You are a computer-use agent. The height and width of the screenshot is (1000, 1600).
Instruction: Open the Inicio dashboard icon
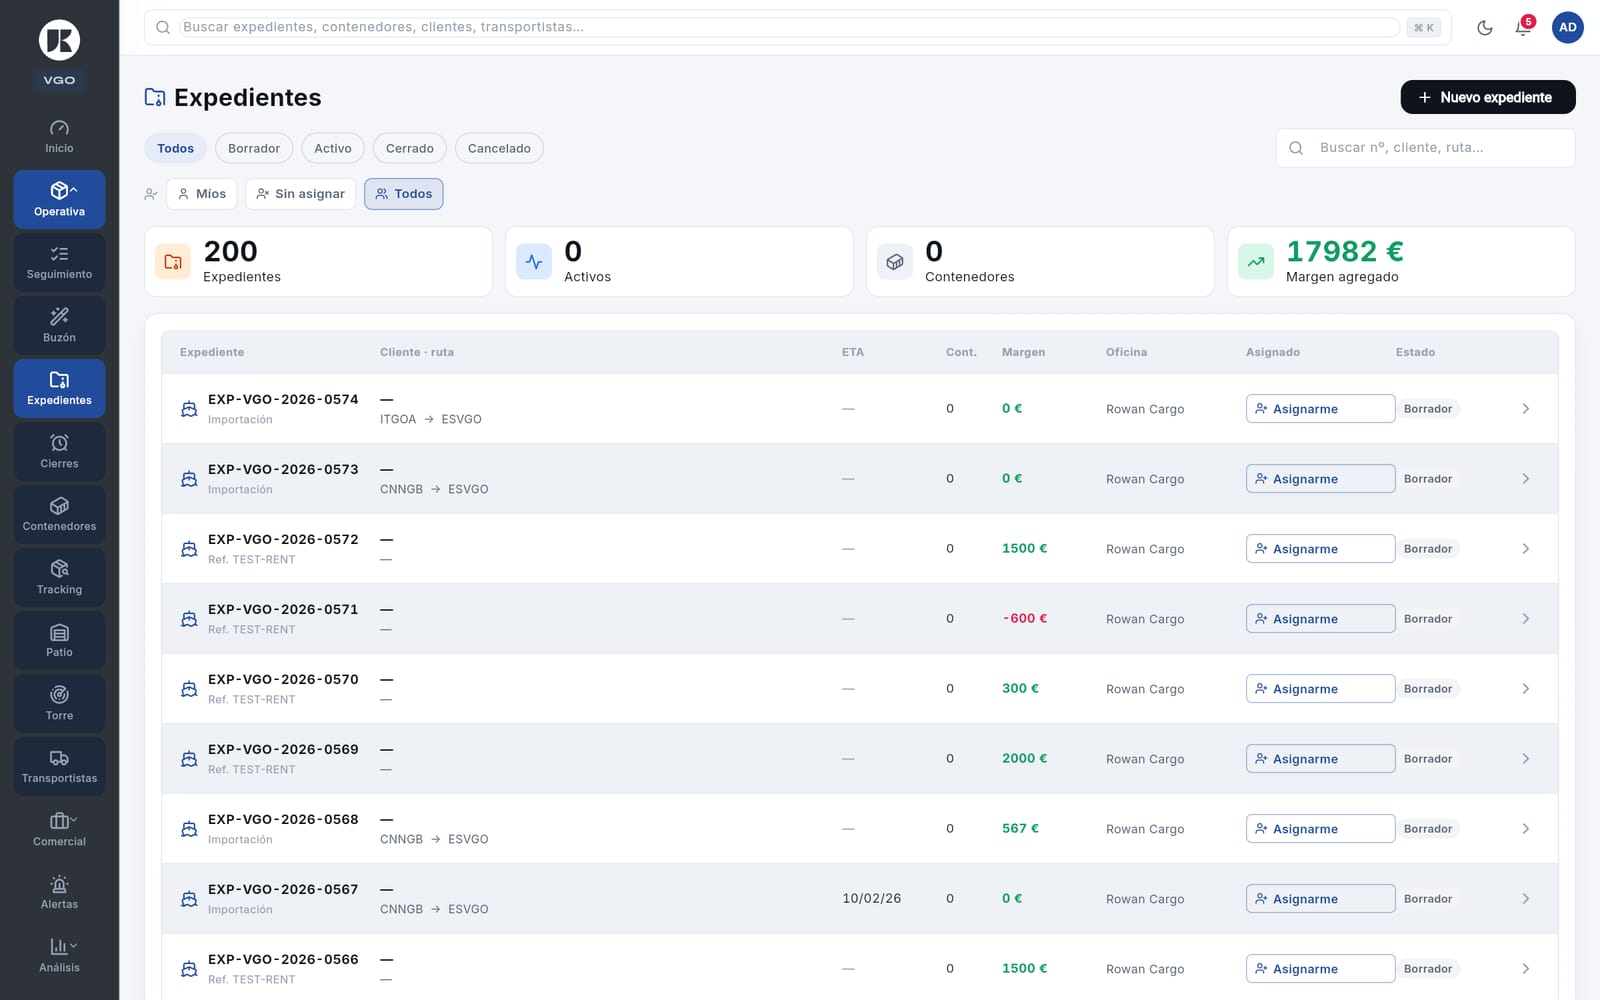coord(59,136)
